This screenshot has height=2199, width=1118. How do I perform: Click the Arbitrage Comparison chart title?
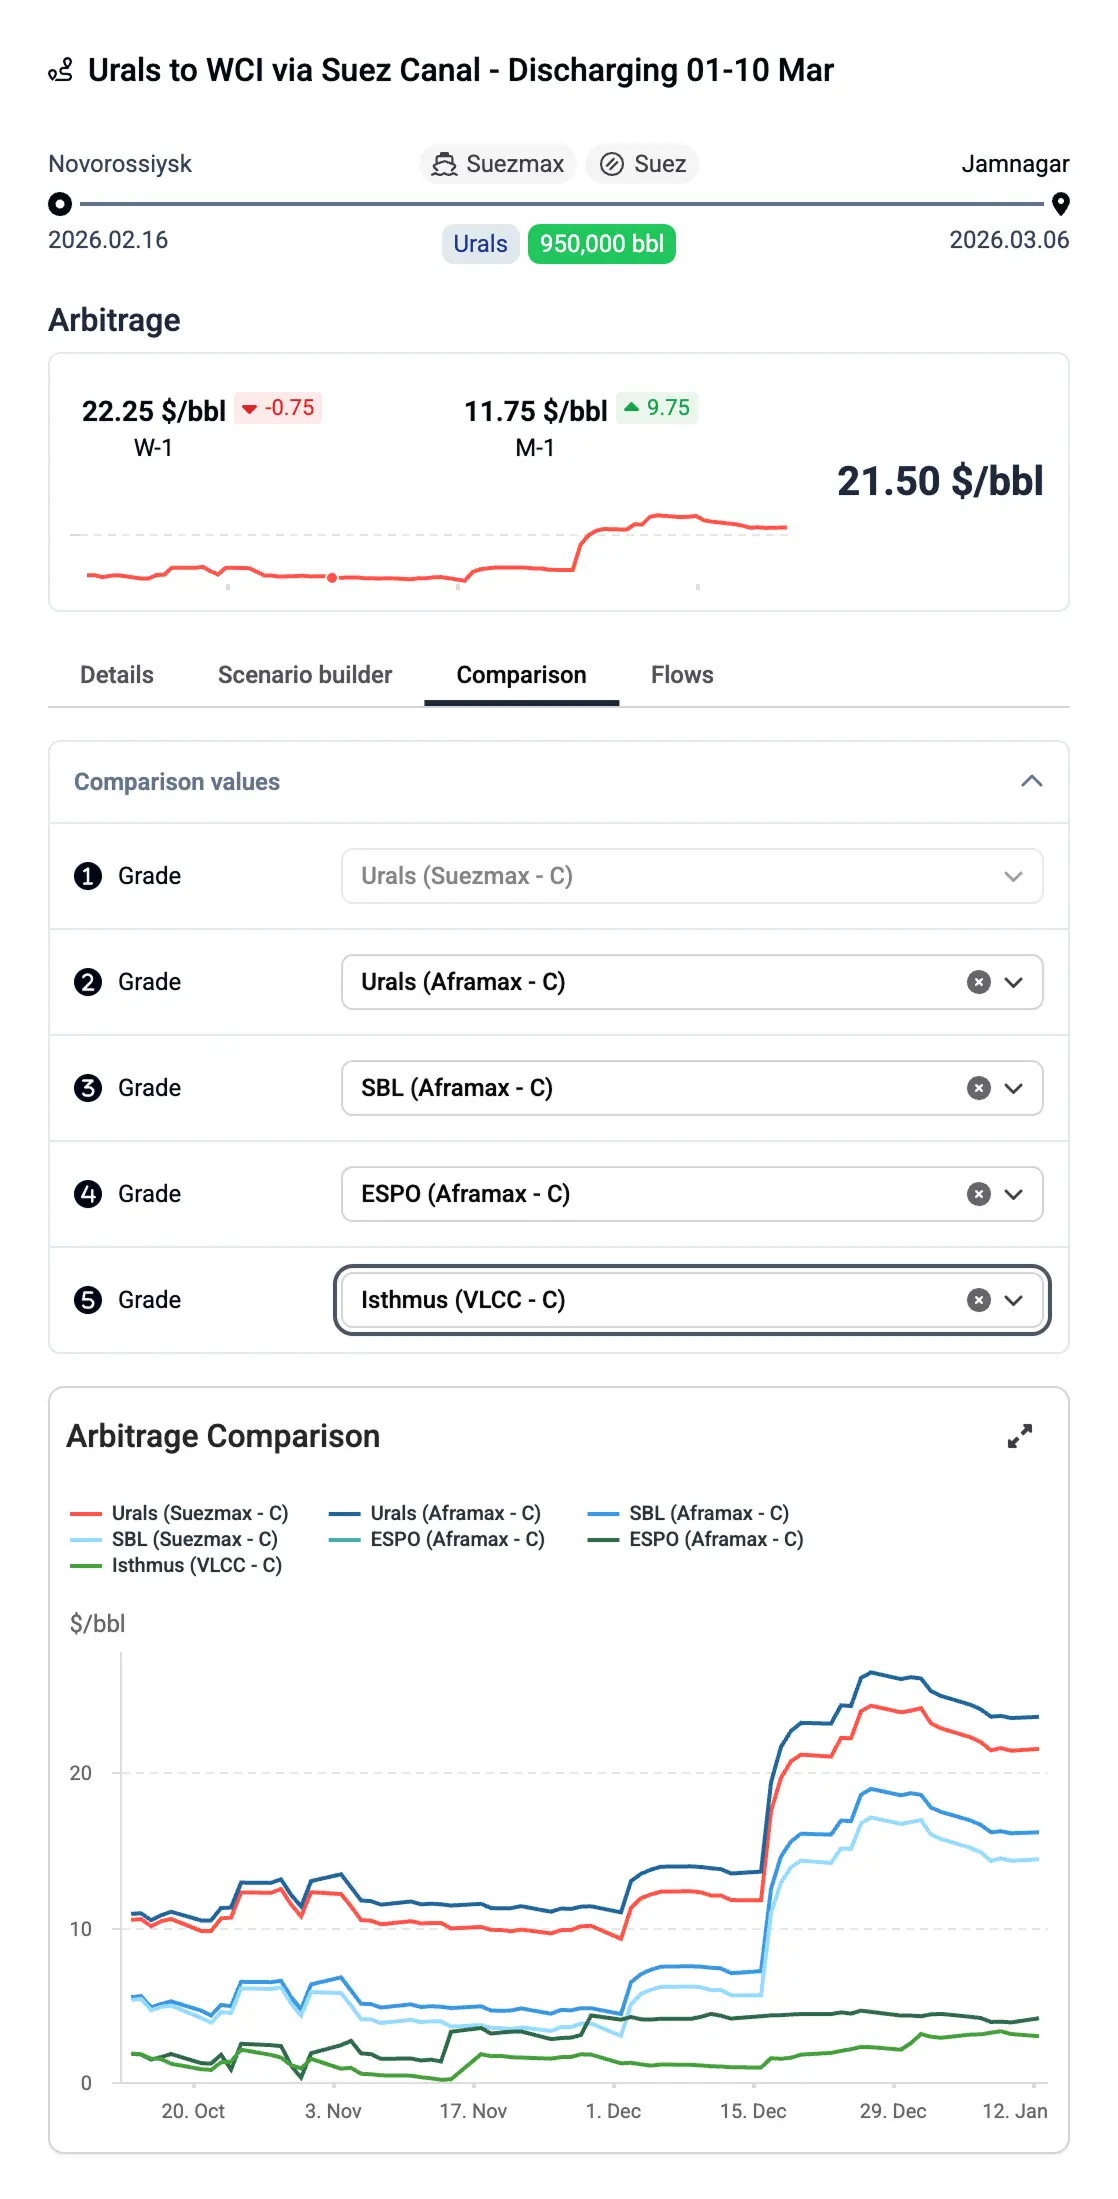223,1436
